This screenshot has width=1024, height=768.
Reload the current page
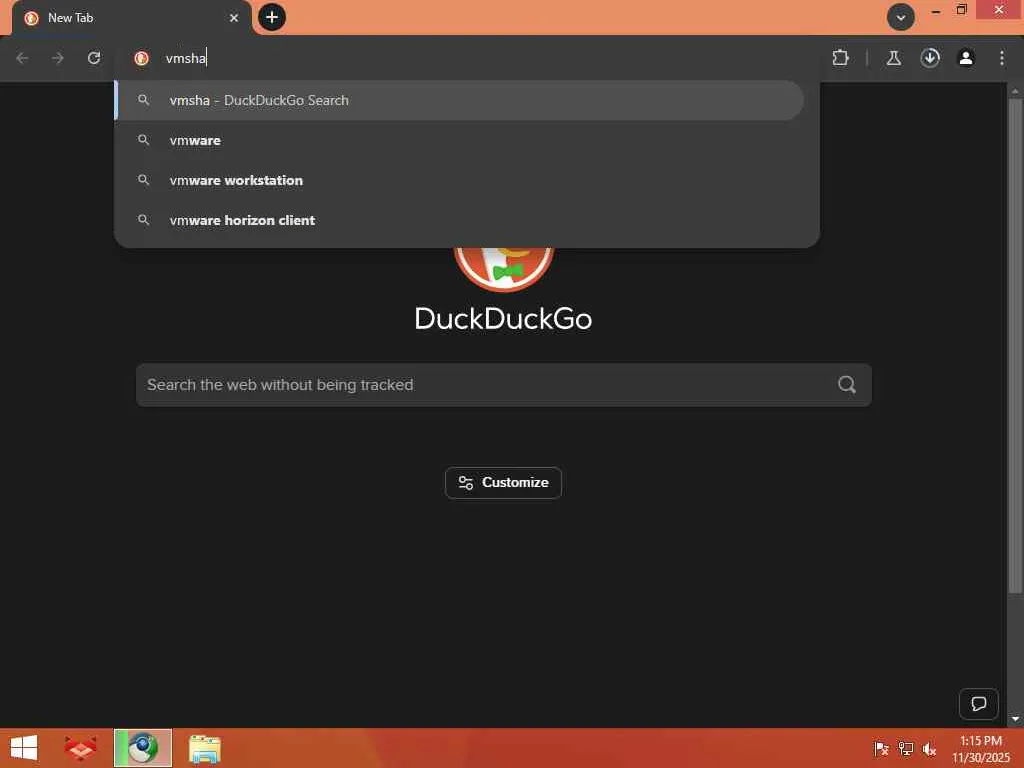click(x=94, y=58)
